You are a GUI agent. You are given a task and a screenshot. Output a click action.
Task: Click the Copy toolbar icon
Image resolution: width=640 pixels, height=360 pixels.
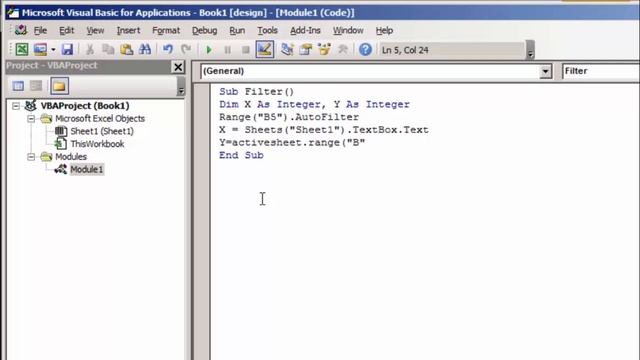pyautogui.click(x=108, y=50)
